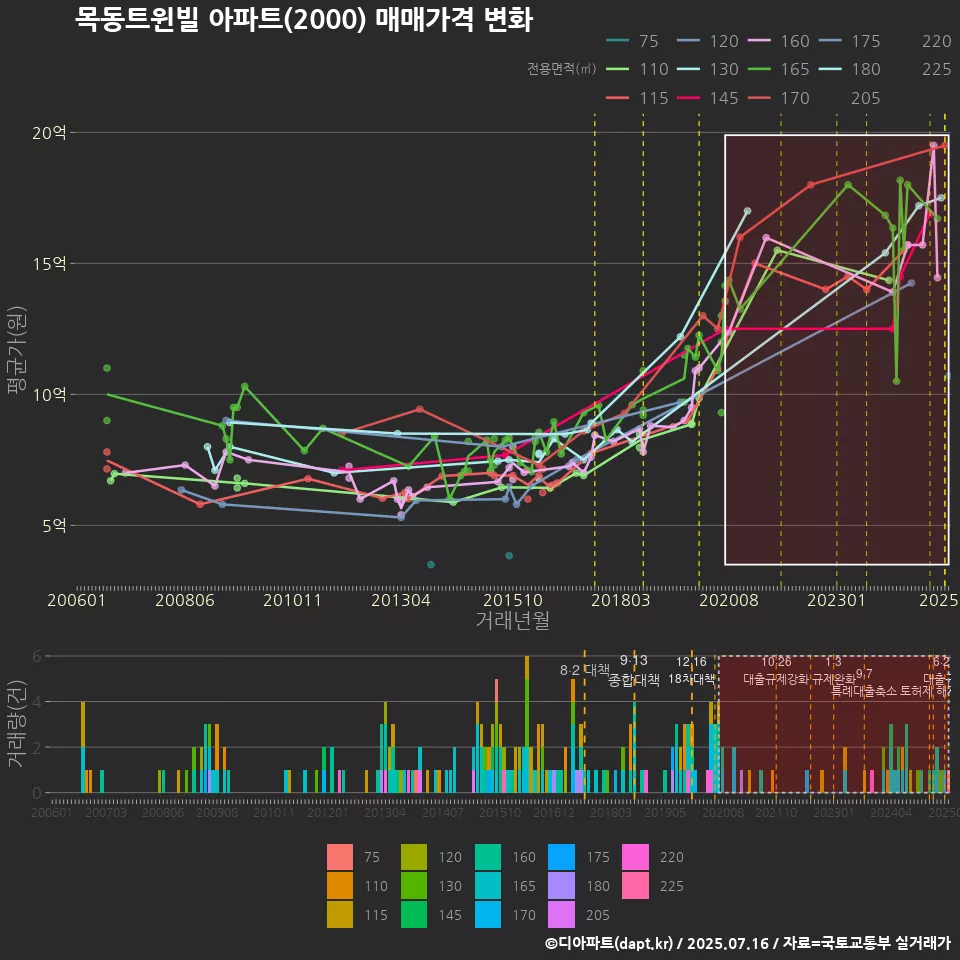
Task: Click the 175 line legend entry at top
Action: (x=850, y=41)
